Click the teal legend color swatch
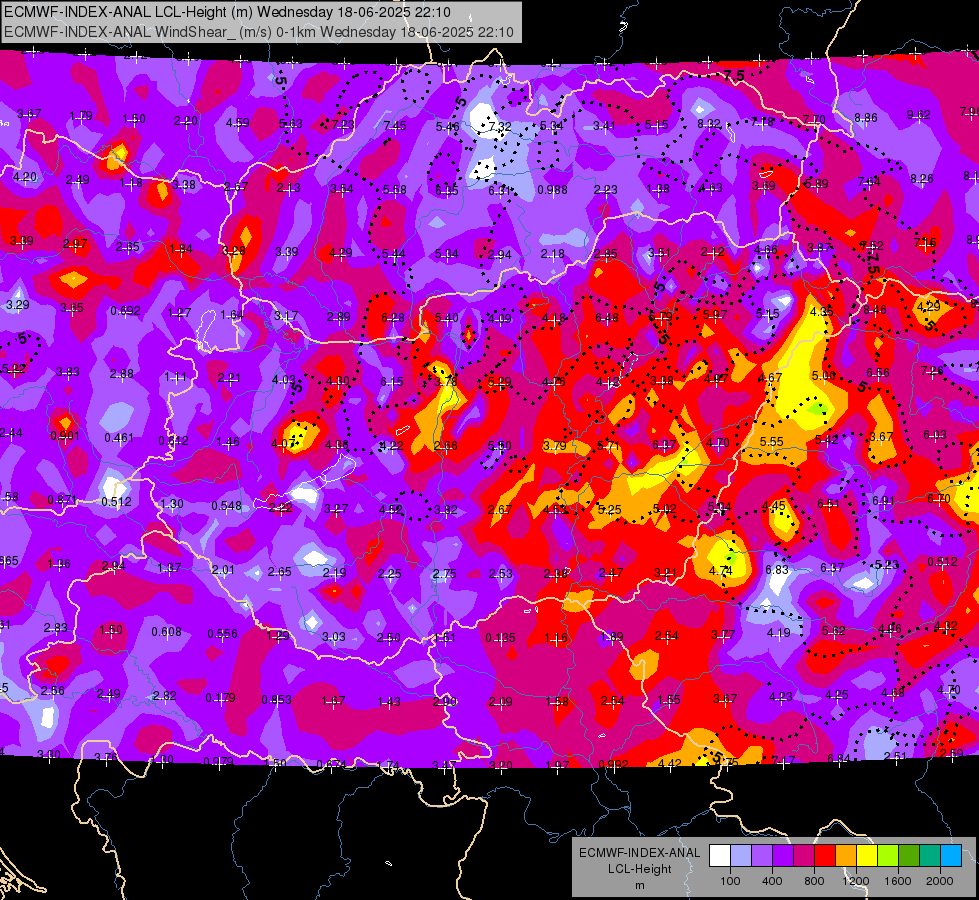The image size is (979, 900). click(x=930, y=855)
